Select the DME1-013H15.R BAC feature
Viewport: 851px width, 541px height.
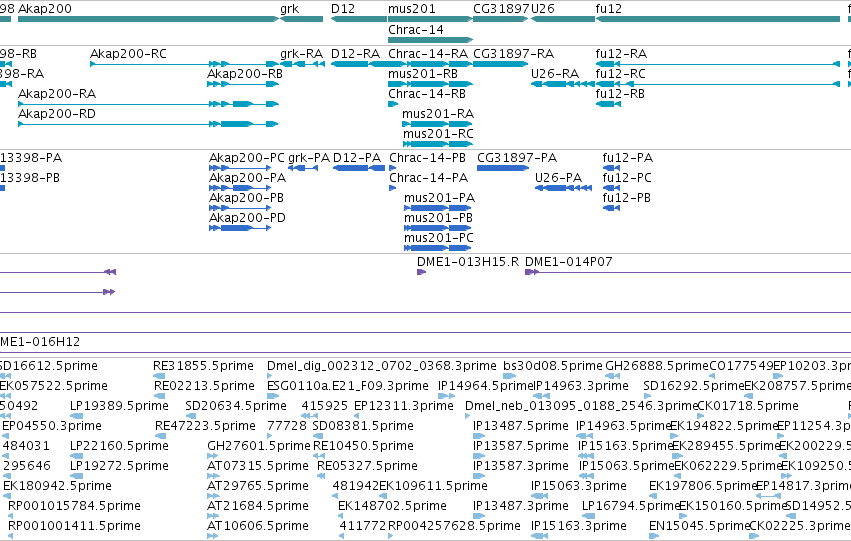[421, 272]
